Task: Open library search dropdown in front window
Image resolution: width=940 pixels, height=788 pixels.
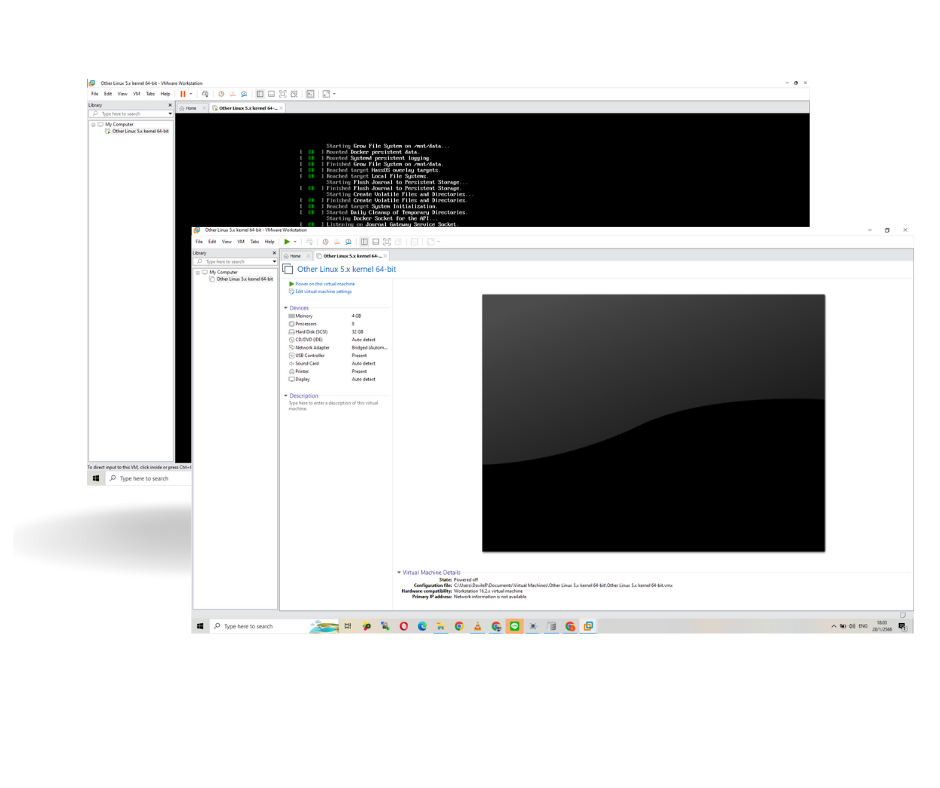Action: pyautogui.click(x=275, y=262)
